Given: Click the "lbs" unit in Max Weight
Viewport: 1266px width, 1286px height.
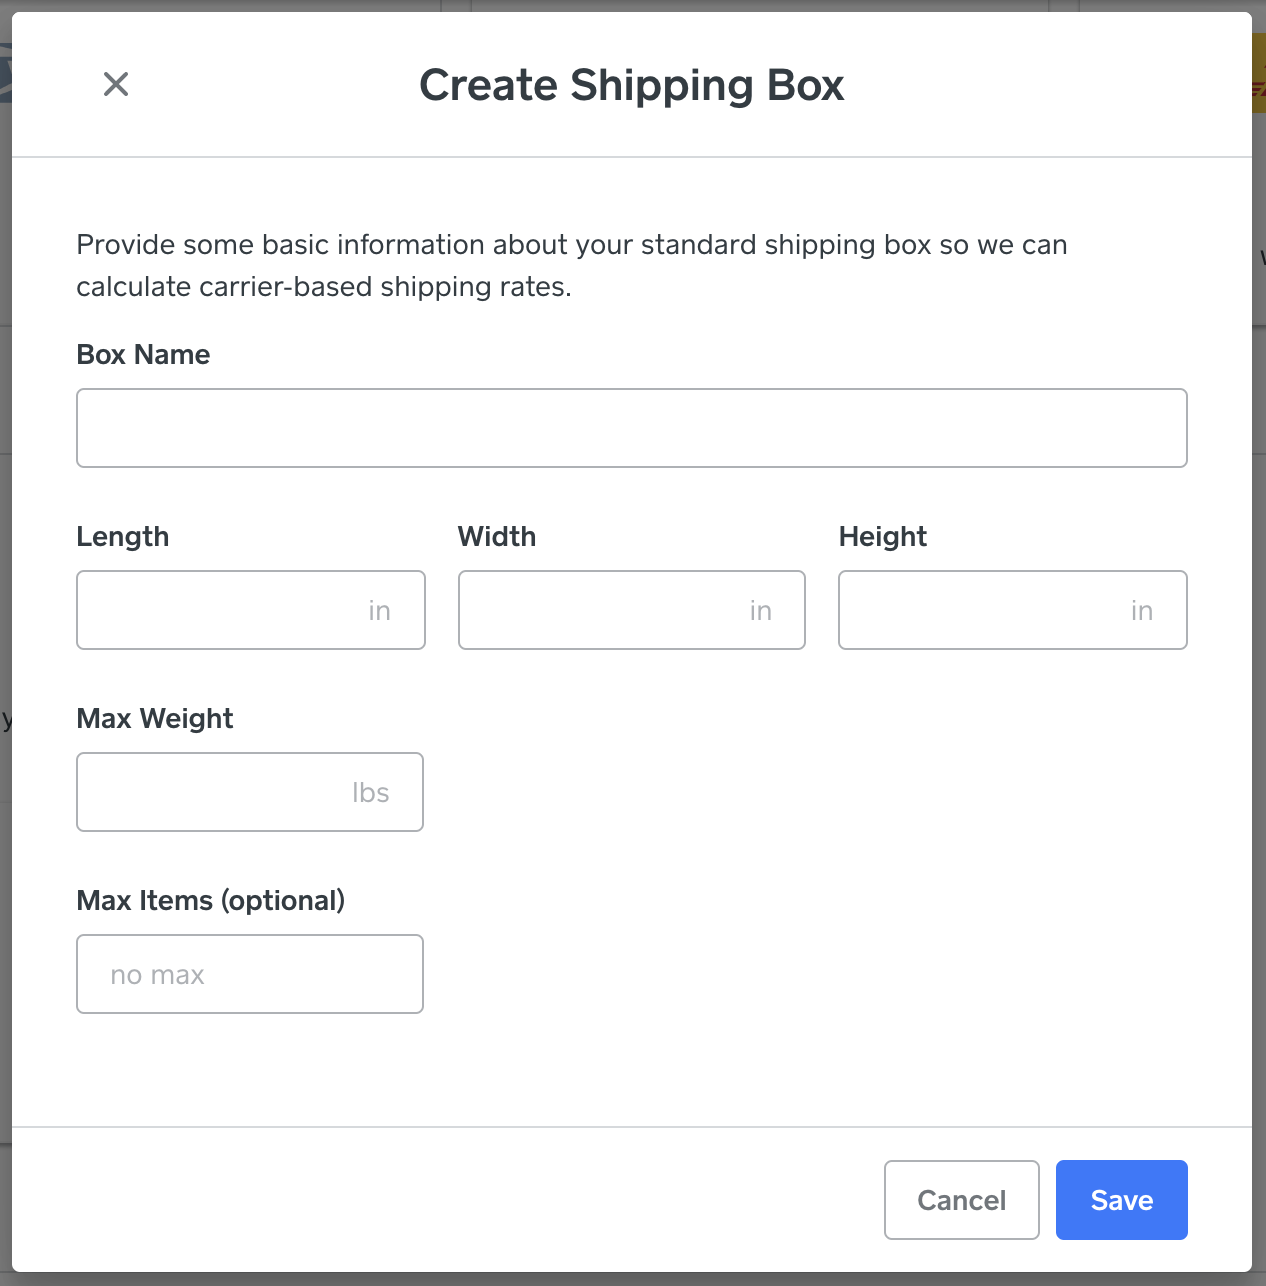Looking at the screenshot, I should (371, 793).
